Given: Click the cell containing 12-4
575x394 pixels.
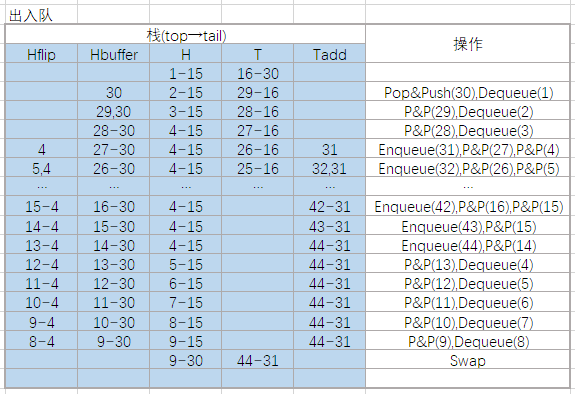Looking at the screenshot, I should pyautogui.click(x=41, y=264).
